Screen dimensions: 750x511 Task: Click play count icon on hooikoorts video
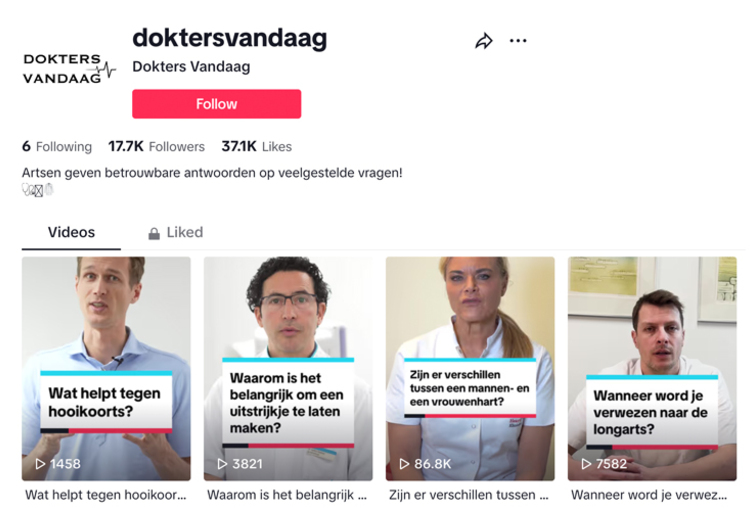pyautogui.click(x=41, y=464)
